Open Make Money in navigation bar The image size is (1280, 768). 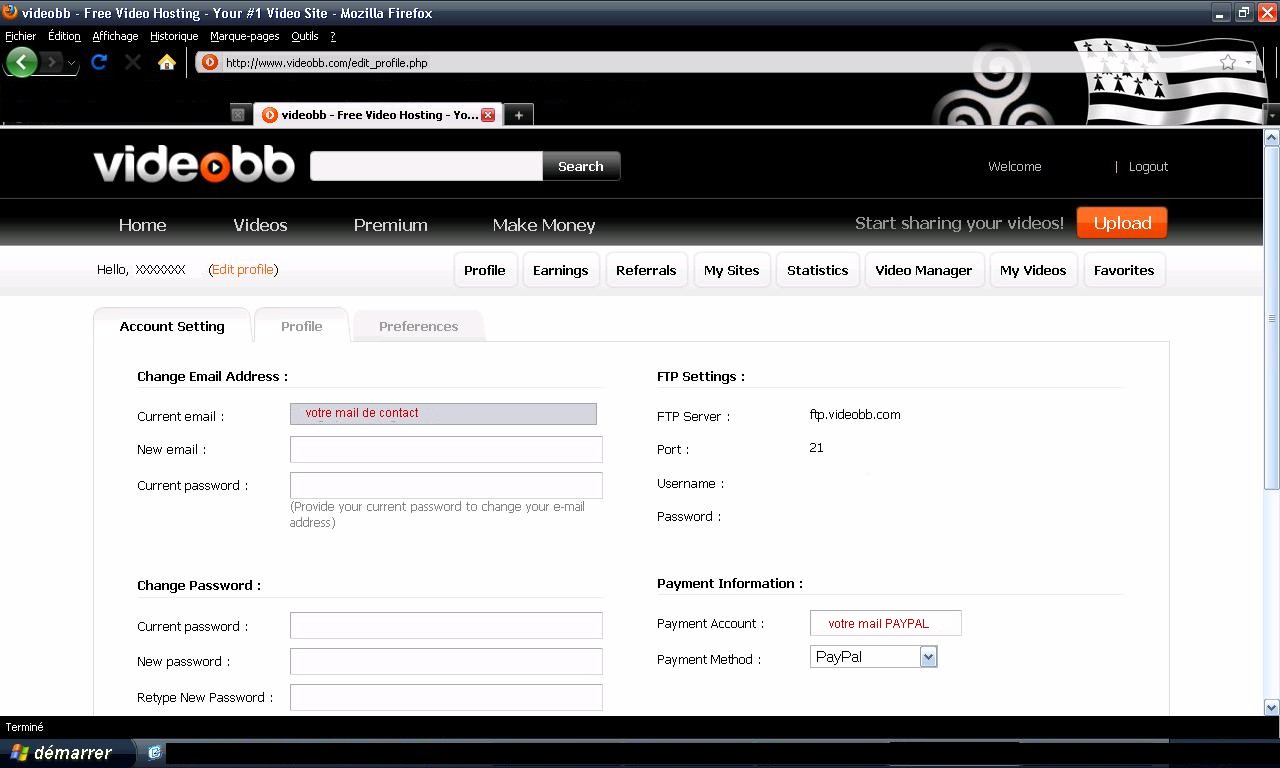(x=544, y=225)
